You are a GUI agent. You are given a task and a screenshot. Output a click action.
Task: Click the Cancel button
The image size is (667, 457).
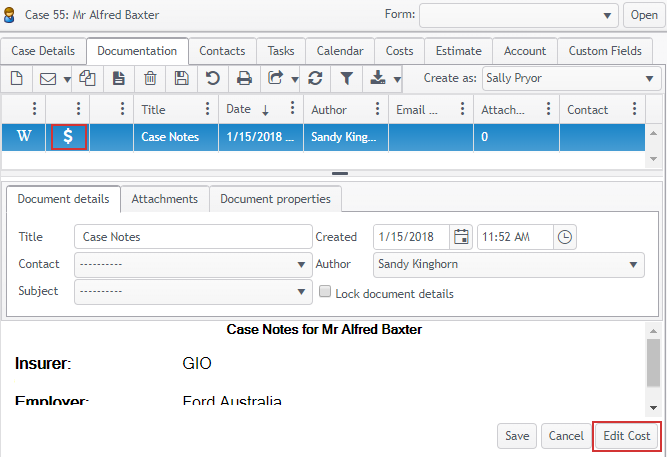[x=565, y=436]
